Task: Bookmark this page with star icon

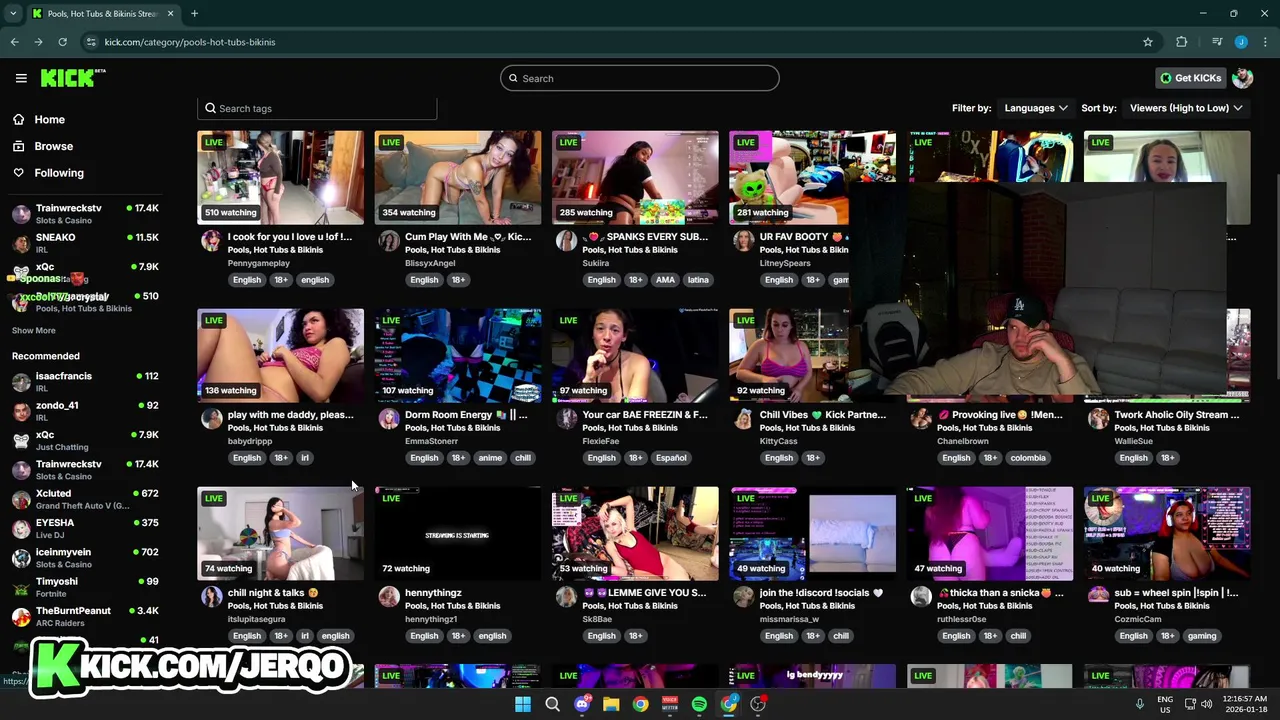Action: [1148, 42]
